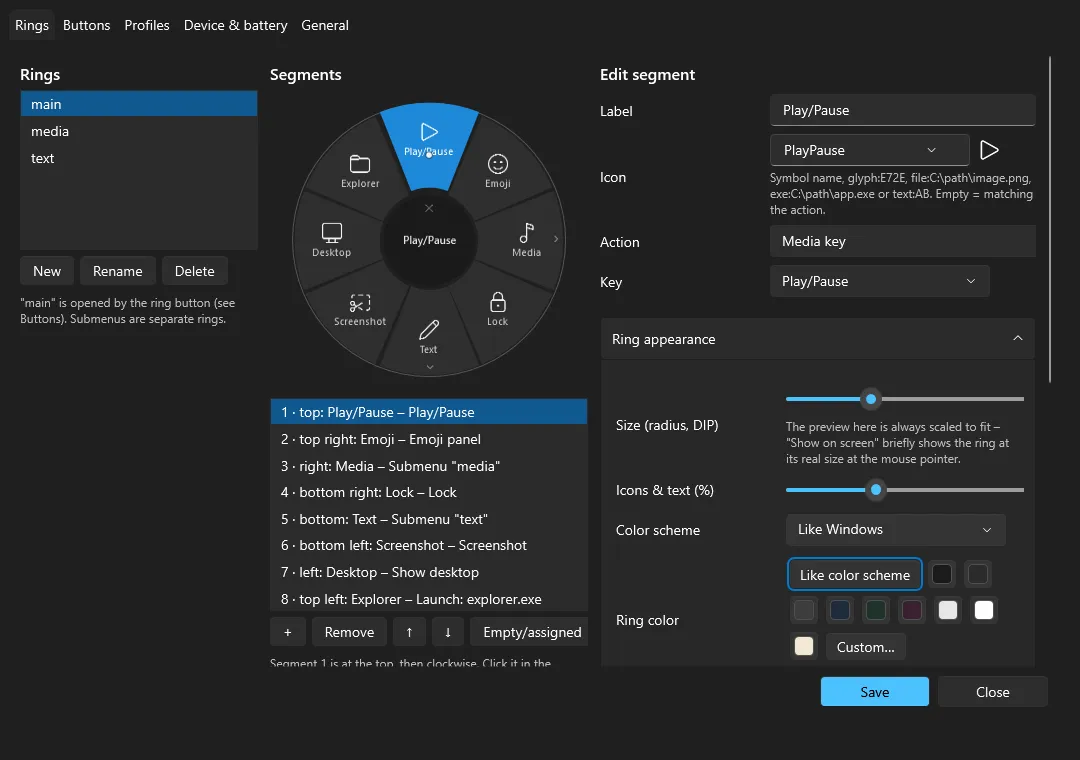Open the Device & battery tab
The width and height of the screenshot is (1080, 760).
(236, 25)
